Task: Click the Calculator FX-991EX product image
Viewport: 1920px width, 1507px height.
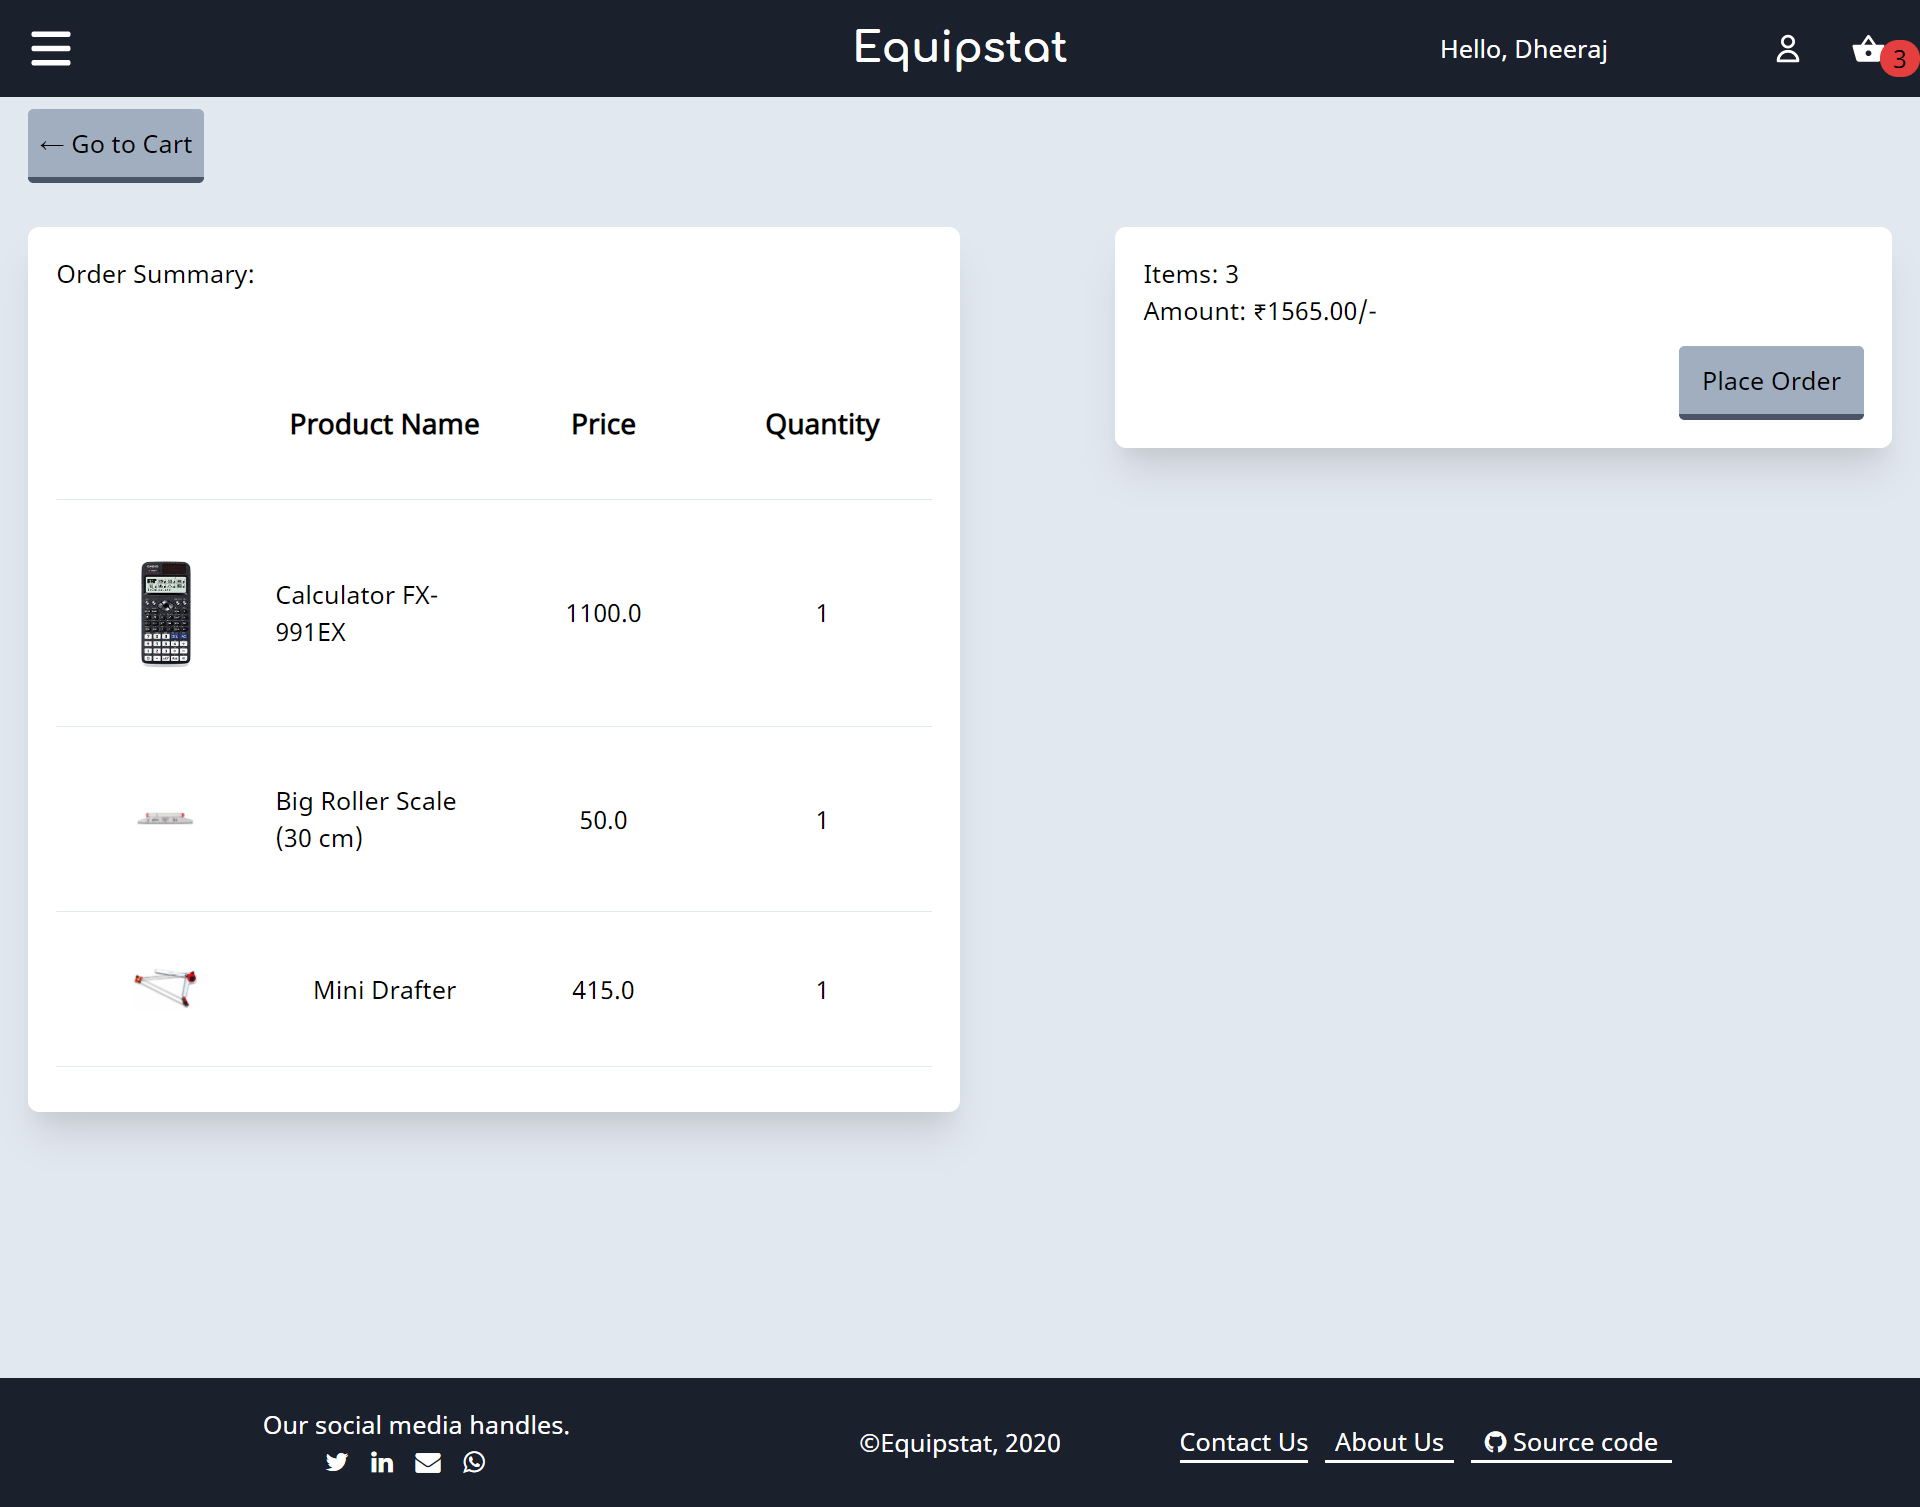Action: click(166, 613)
